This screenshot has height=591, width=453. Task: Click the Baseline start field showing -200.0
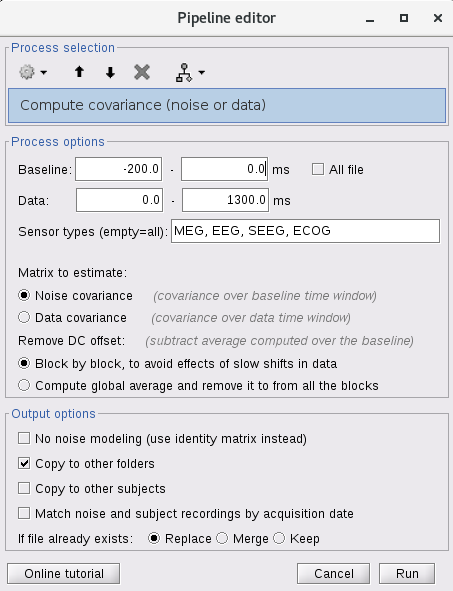[x=119, y=169]
